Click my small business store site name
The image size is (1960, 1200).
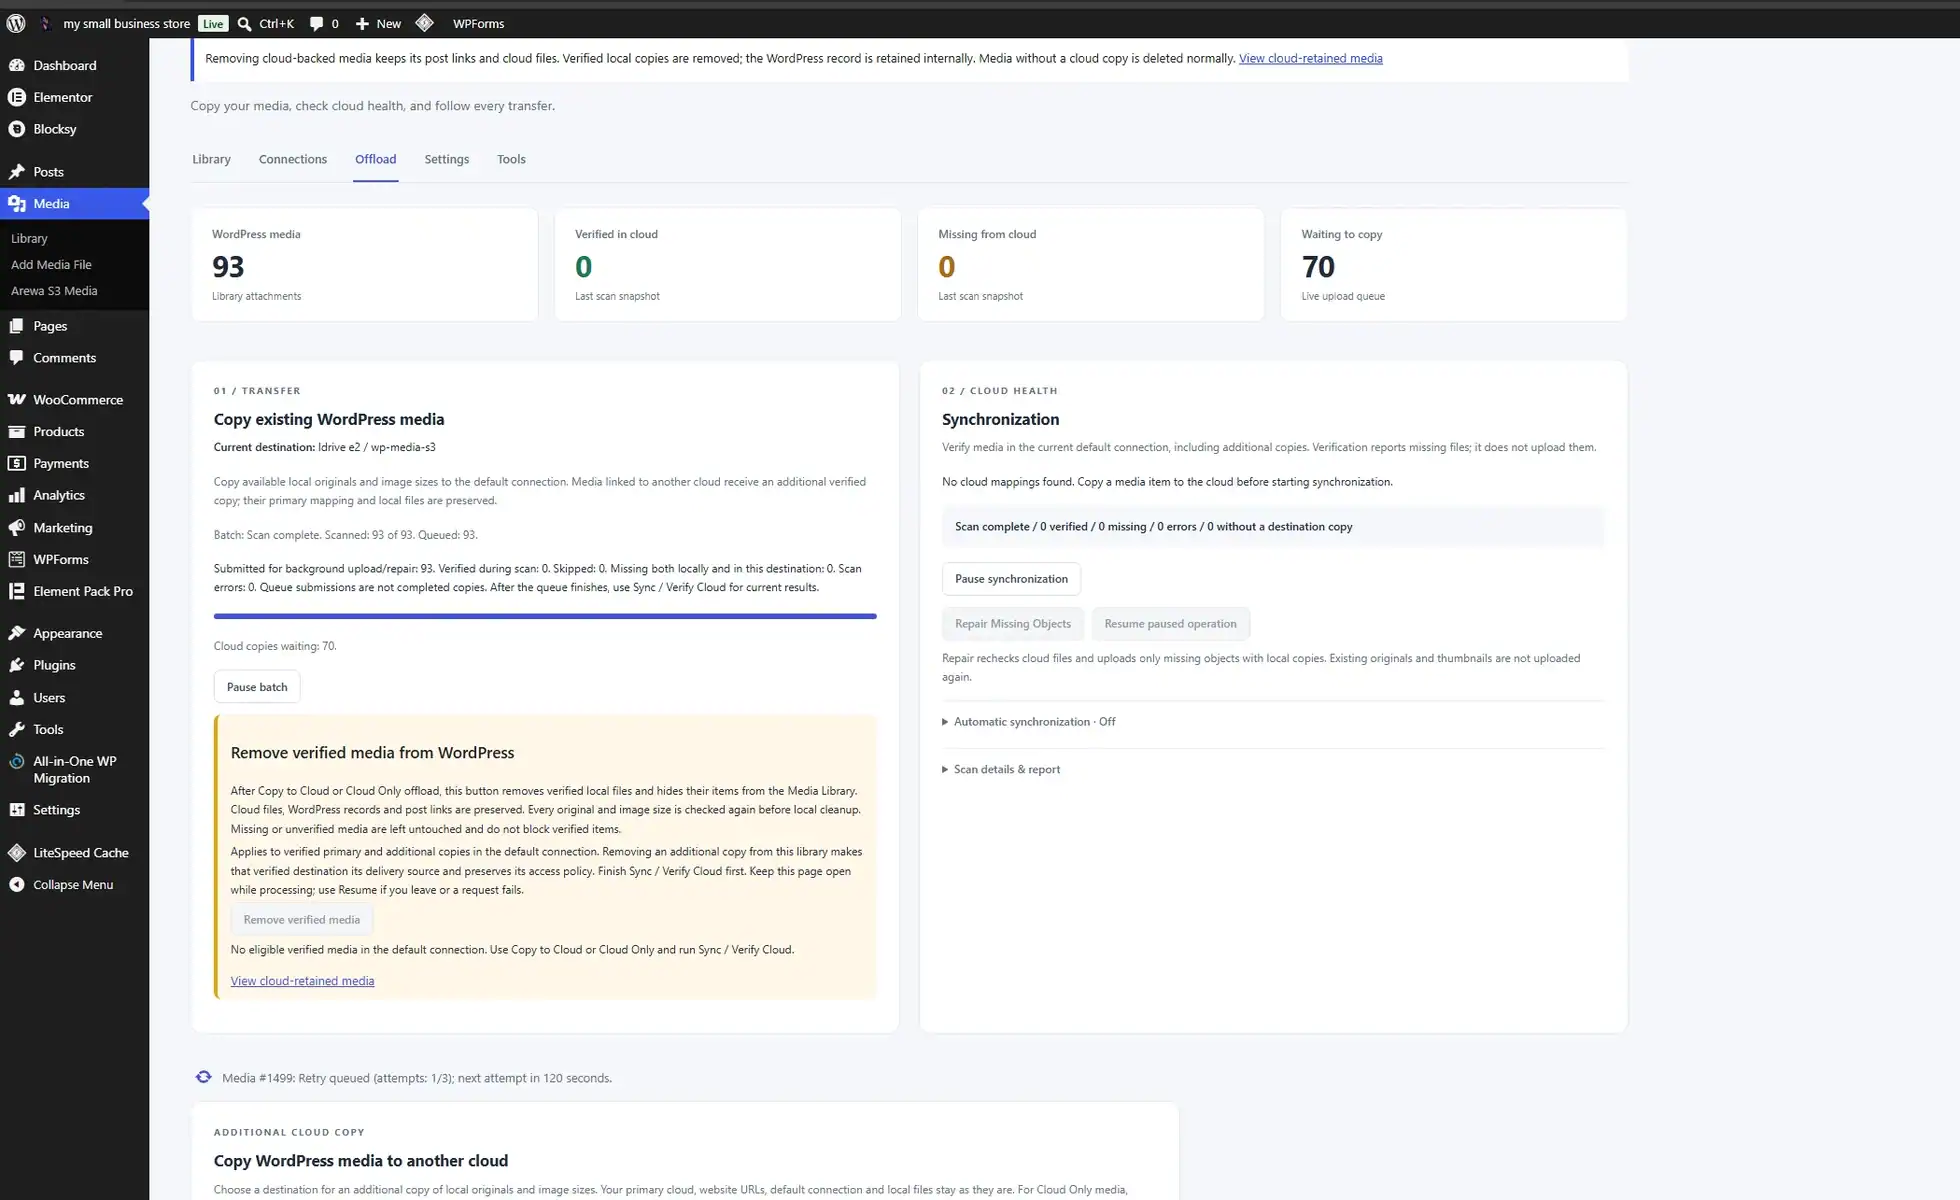[x=126, y=23]
